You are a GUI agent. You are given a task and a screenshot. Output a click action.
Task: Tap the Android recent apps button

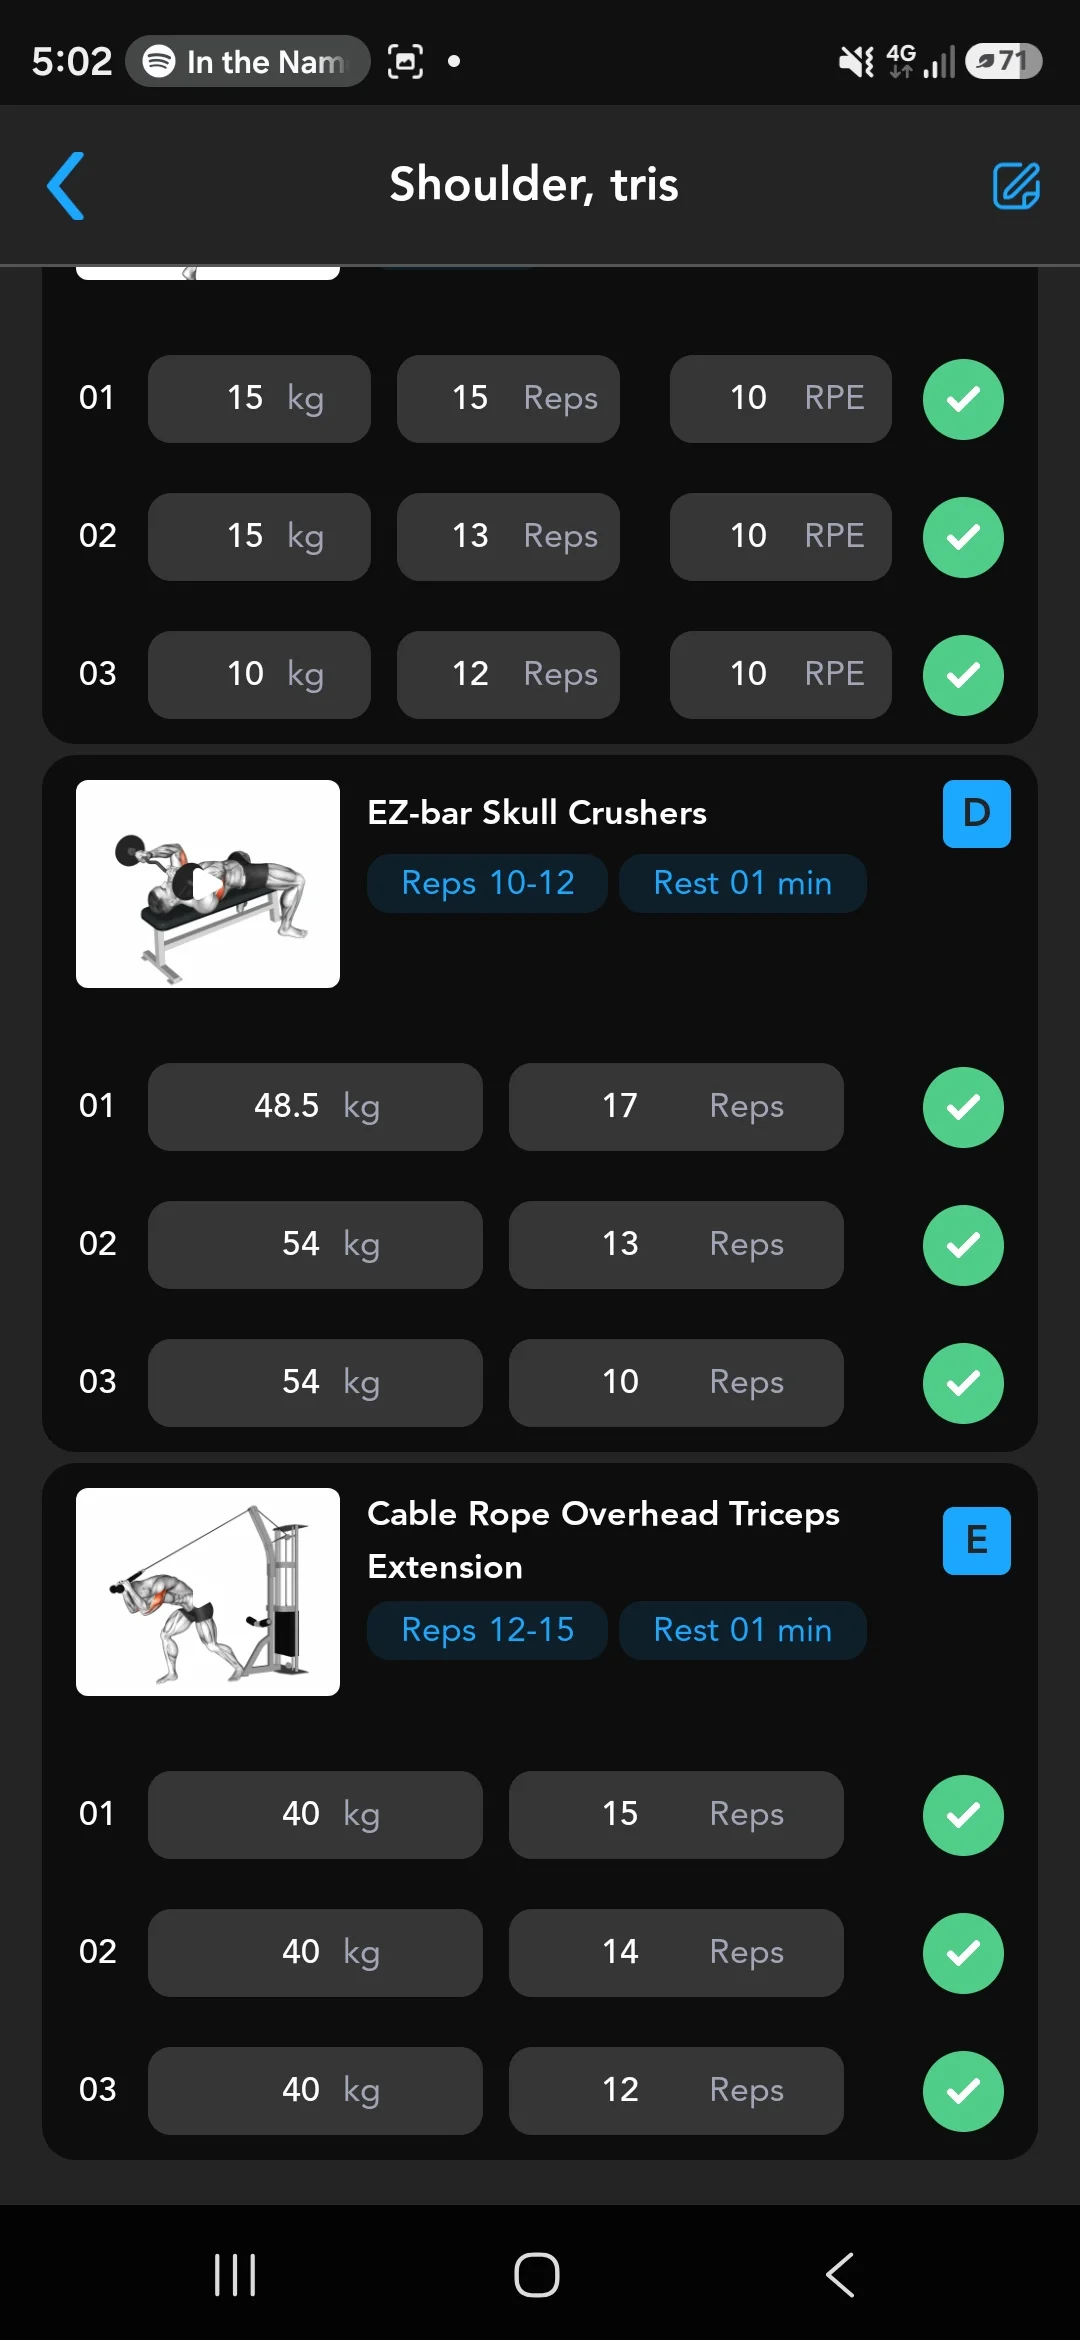pyautogui.click(x=236, y=2275)
